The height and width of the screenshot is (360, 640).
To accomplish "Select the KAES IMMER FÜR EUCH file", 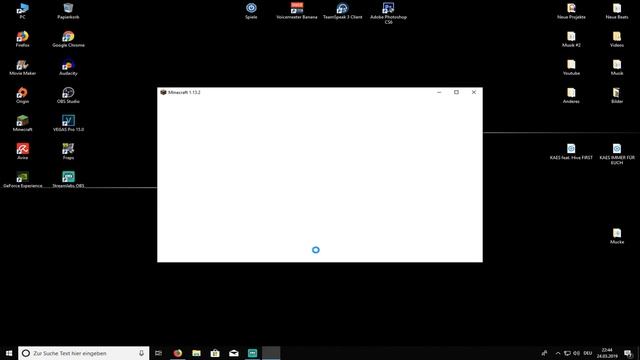I will pyautogui.click(x=617, y=154).
